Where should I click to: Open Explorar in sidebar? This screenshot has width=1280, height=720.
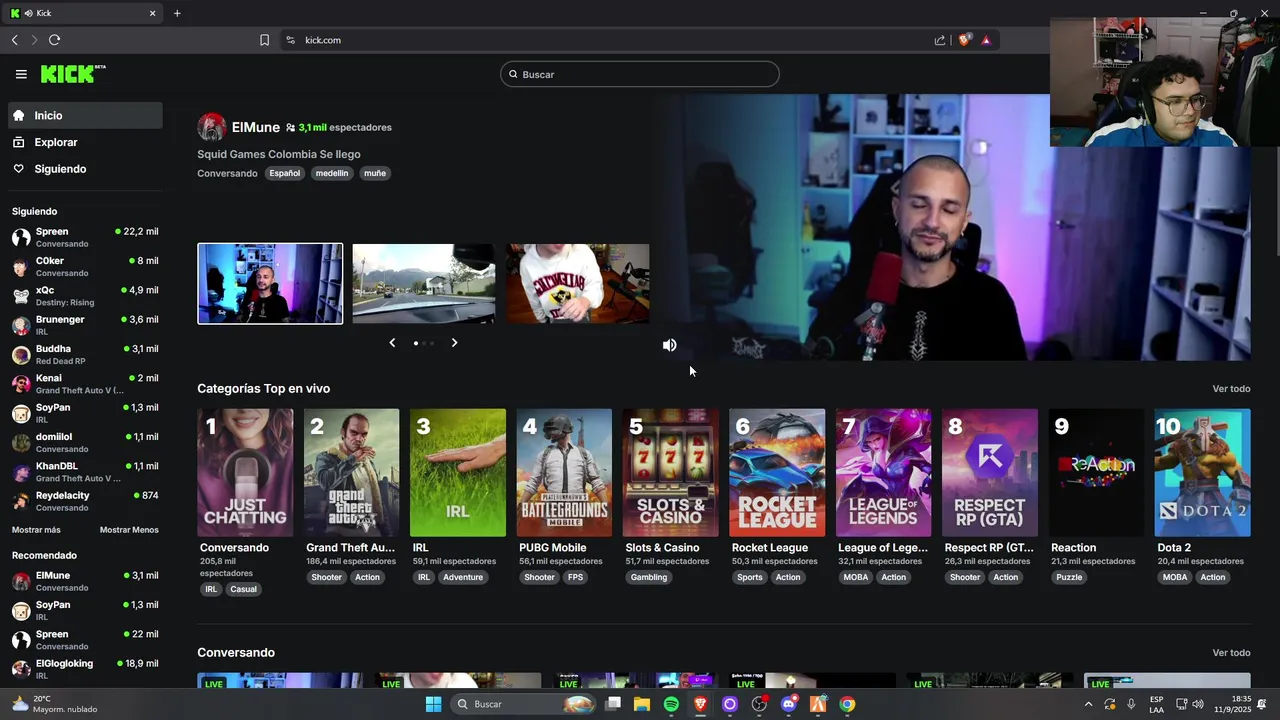pyautogui.click(x=85, y=142)
